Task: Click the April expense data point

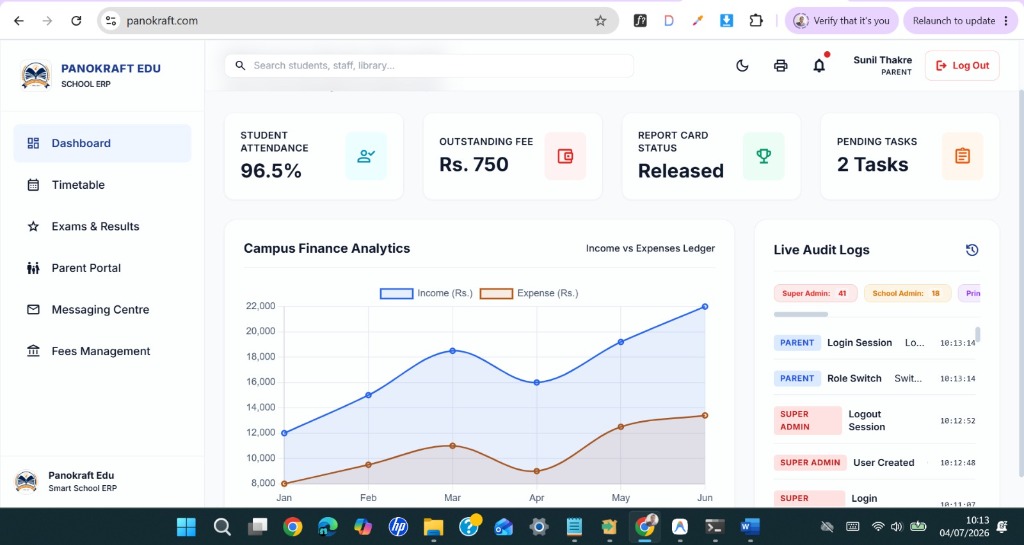Action: 536,471
